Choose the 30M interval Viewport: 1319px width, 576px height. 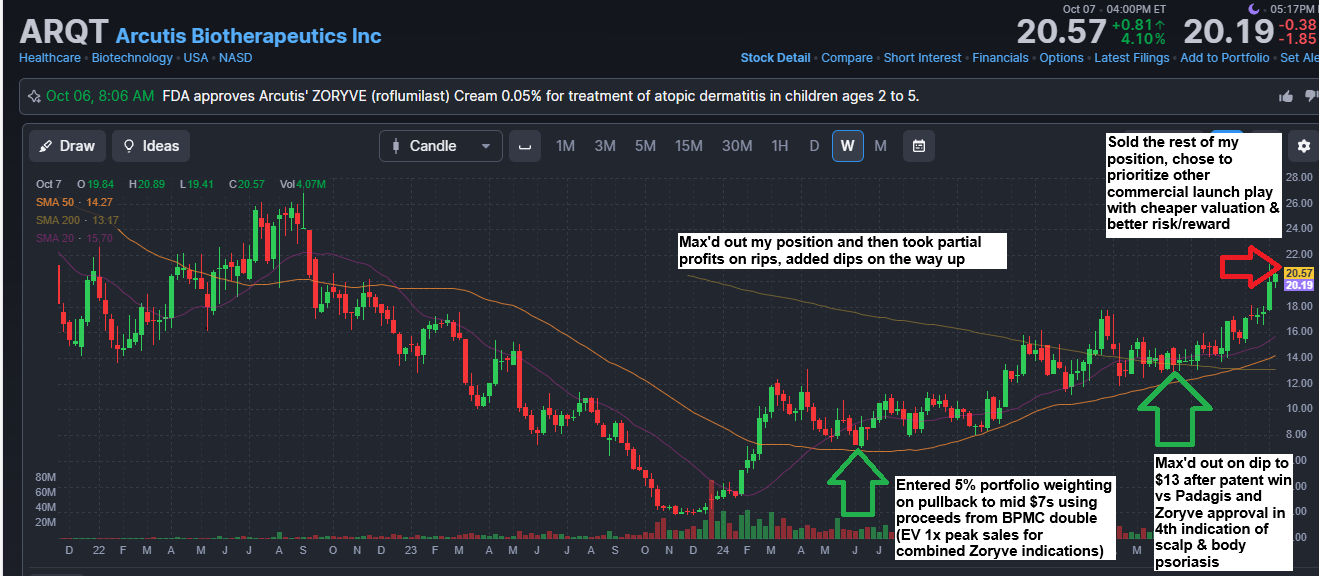coord(737,146)
